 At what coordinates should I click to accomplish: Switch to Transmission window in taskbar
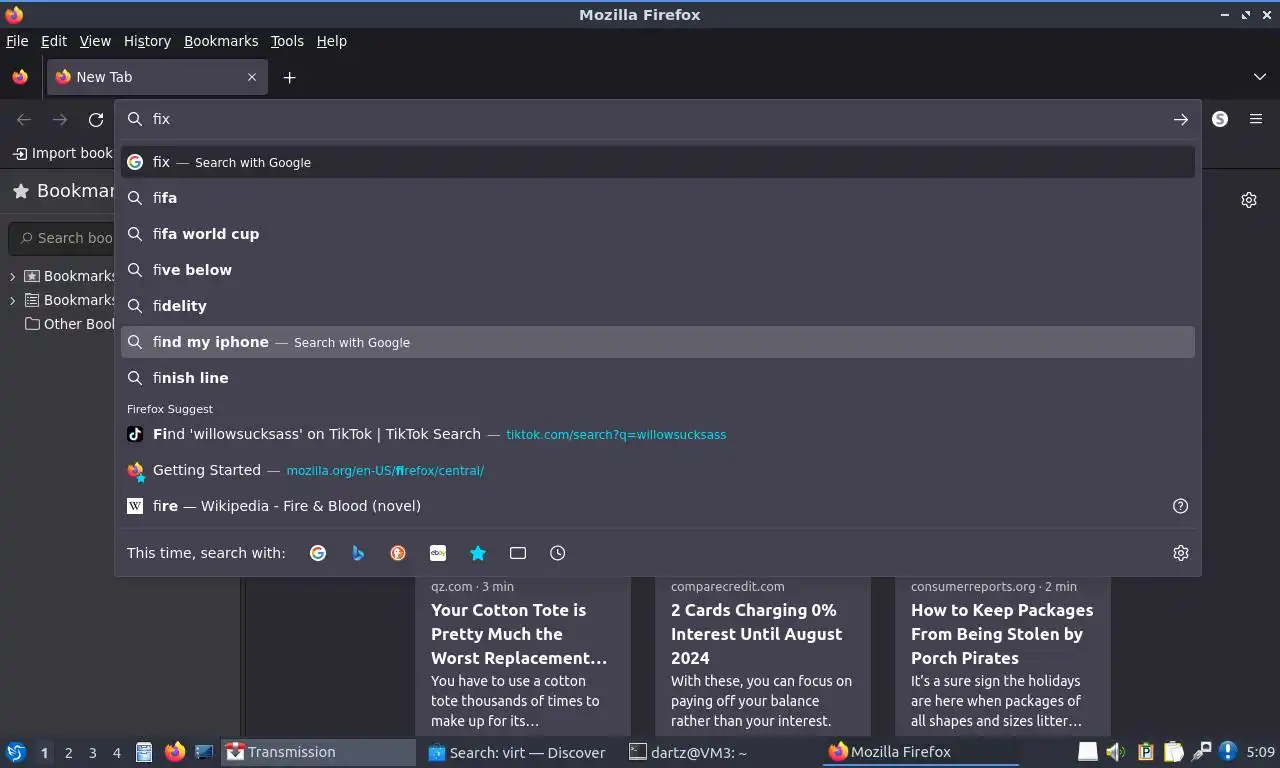[318, 752]
